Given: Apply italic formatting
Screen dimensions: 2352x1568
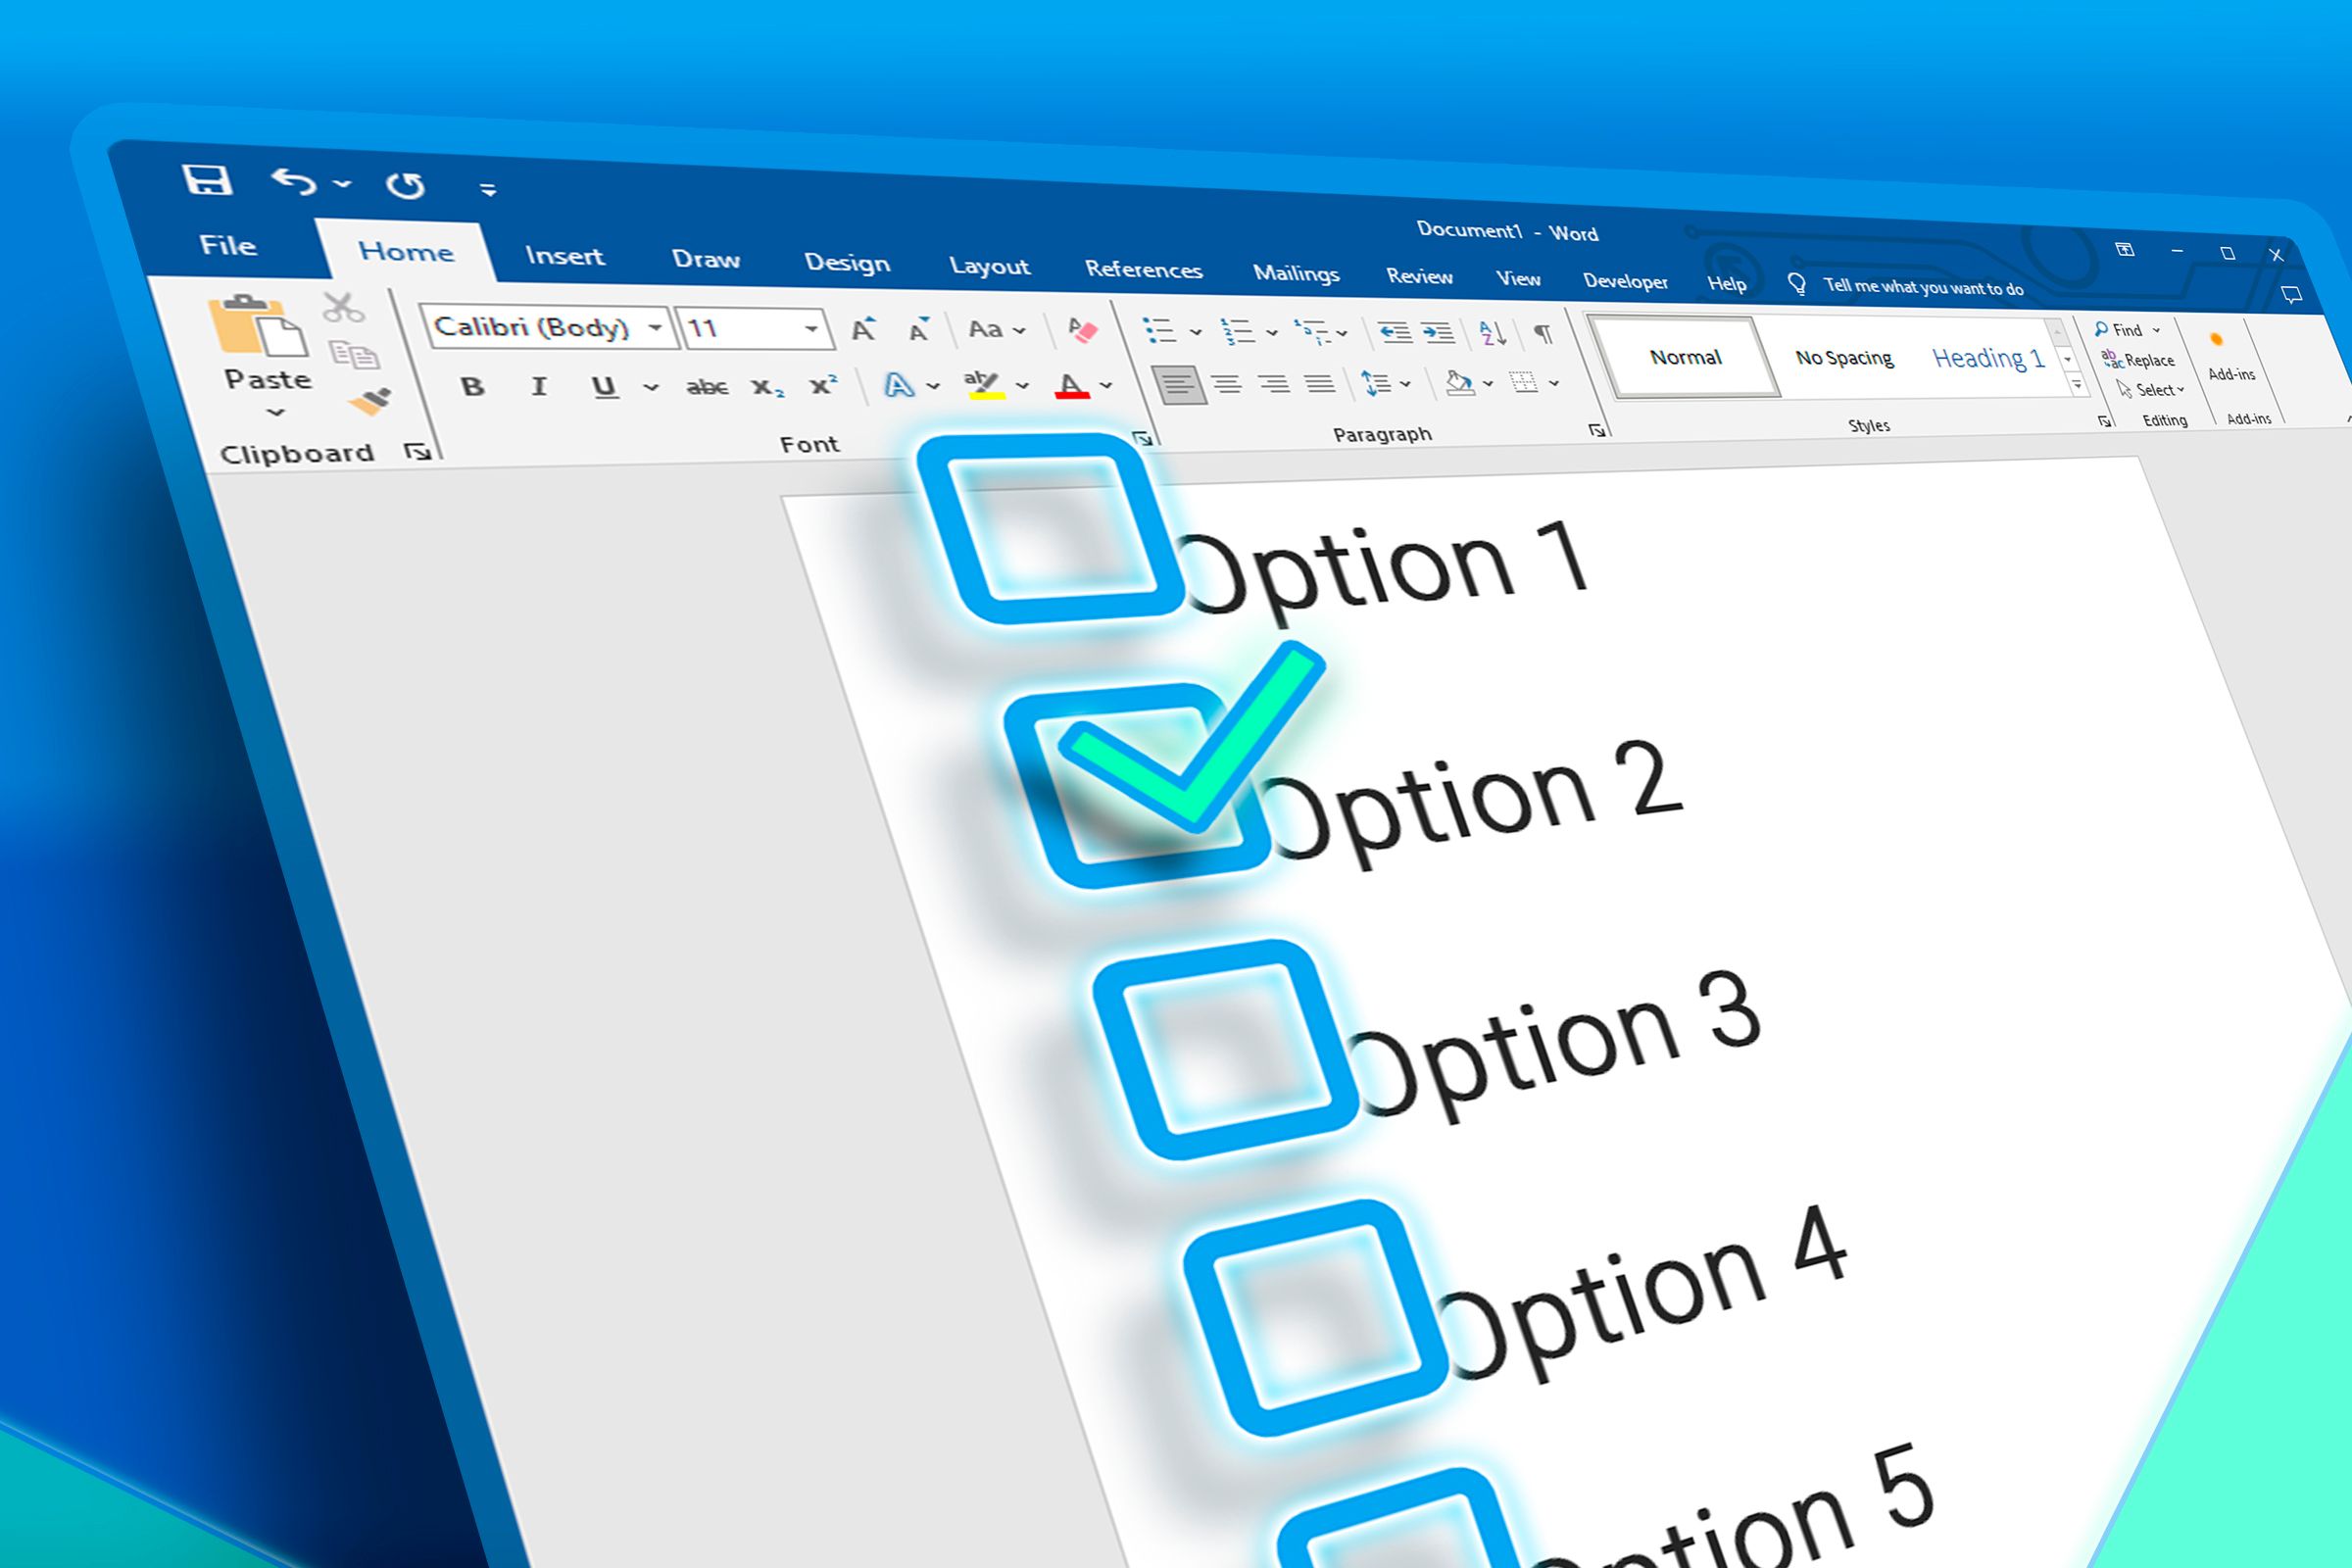Looking at the screenshot, I should point(540,385).
